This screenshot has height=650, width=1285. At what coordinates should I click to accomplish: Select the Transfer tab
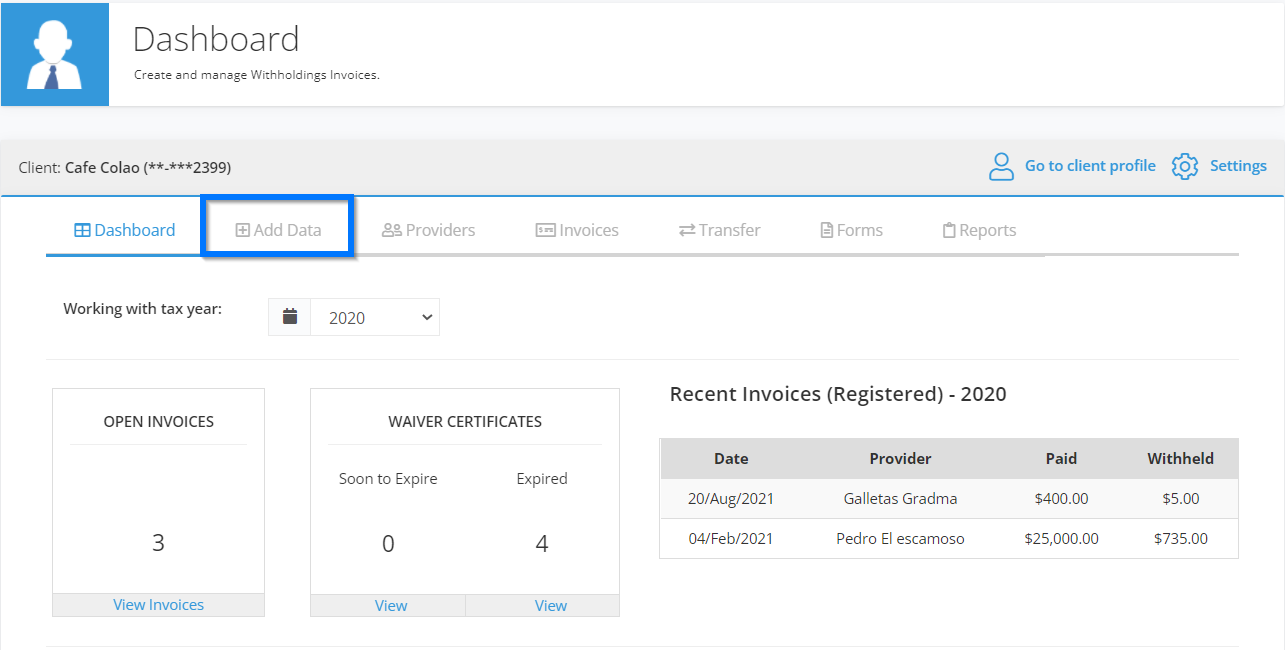720,230
